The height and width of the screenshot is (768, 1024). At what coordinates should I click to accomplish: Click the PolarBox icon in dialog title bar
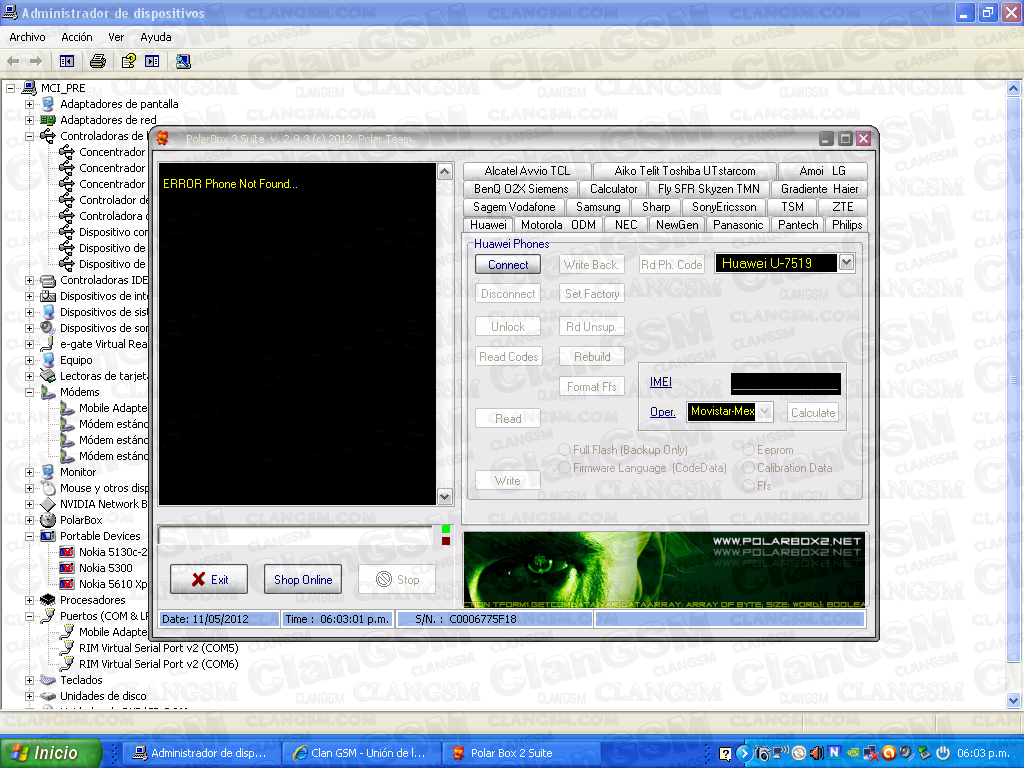click(x=163, y=138)
